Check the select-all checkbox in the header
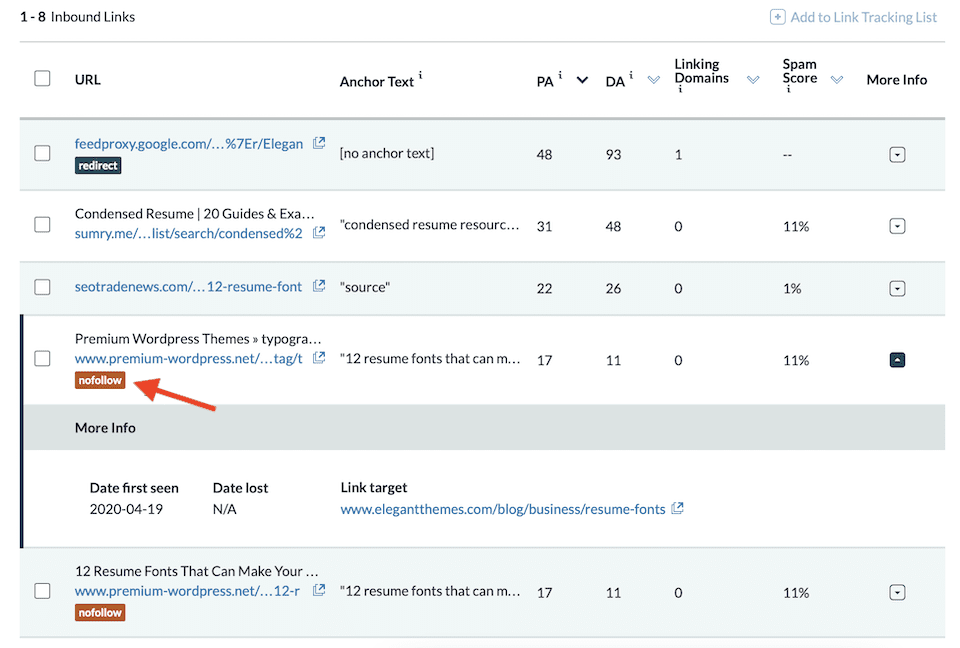This screenshot has height=648, width=960. pyautogui.click(x=42, y=78)
